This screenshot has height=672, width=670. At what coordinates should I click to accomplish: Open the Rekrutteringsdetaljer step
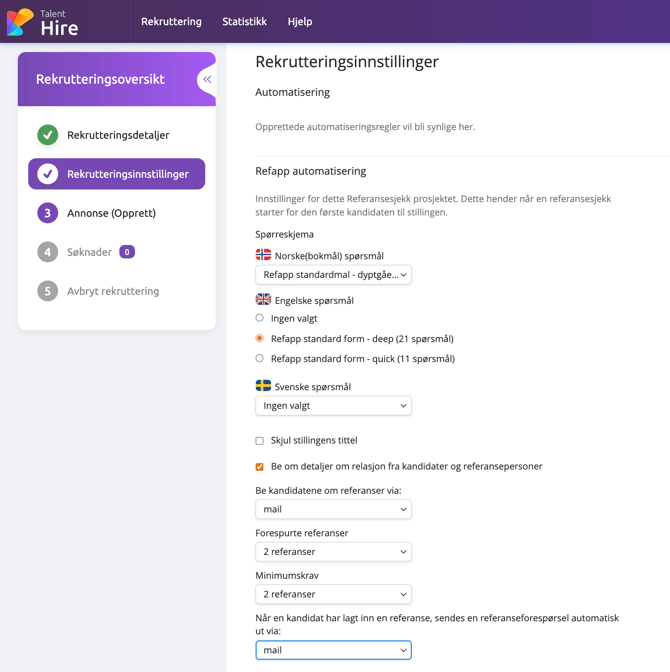click(x=118, y=135)
